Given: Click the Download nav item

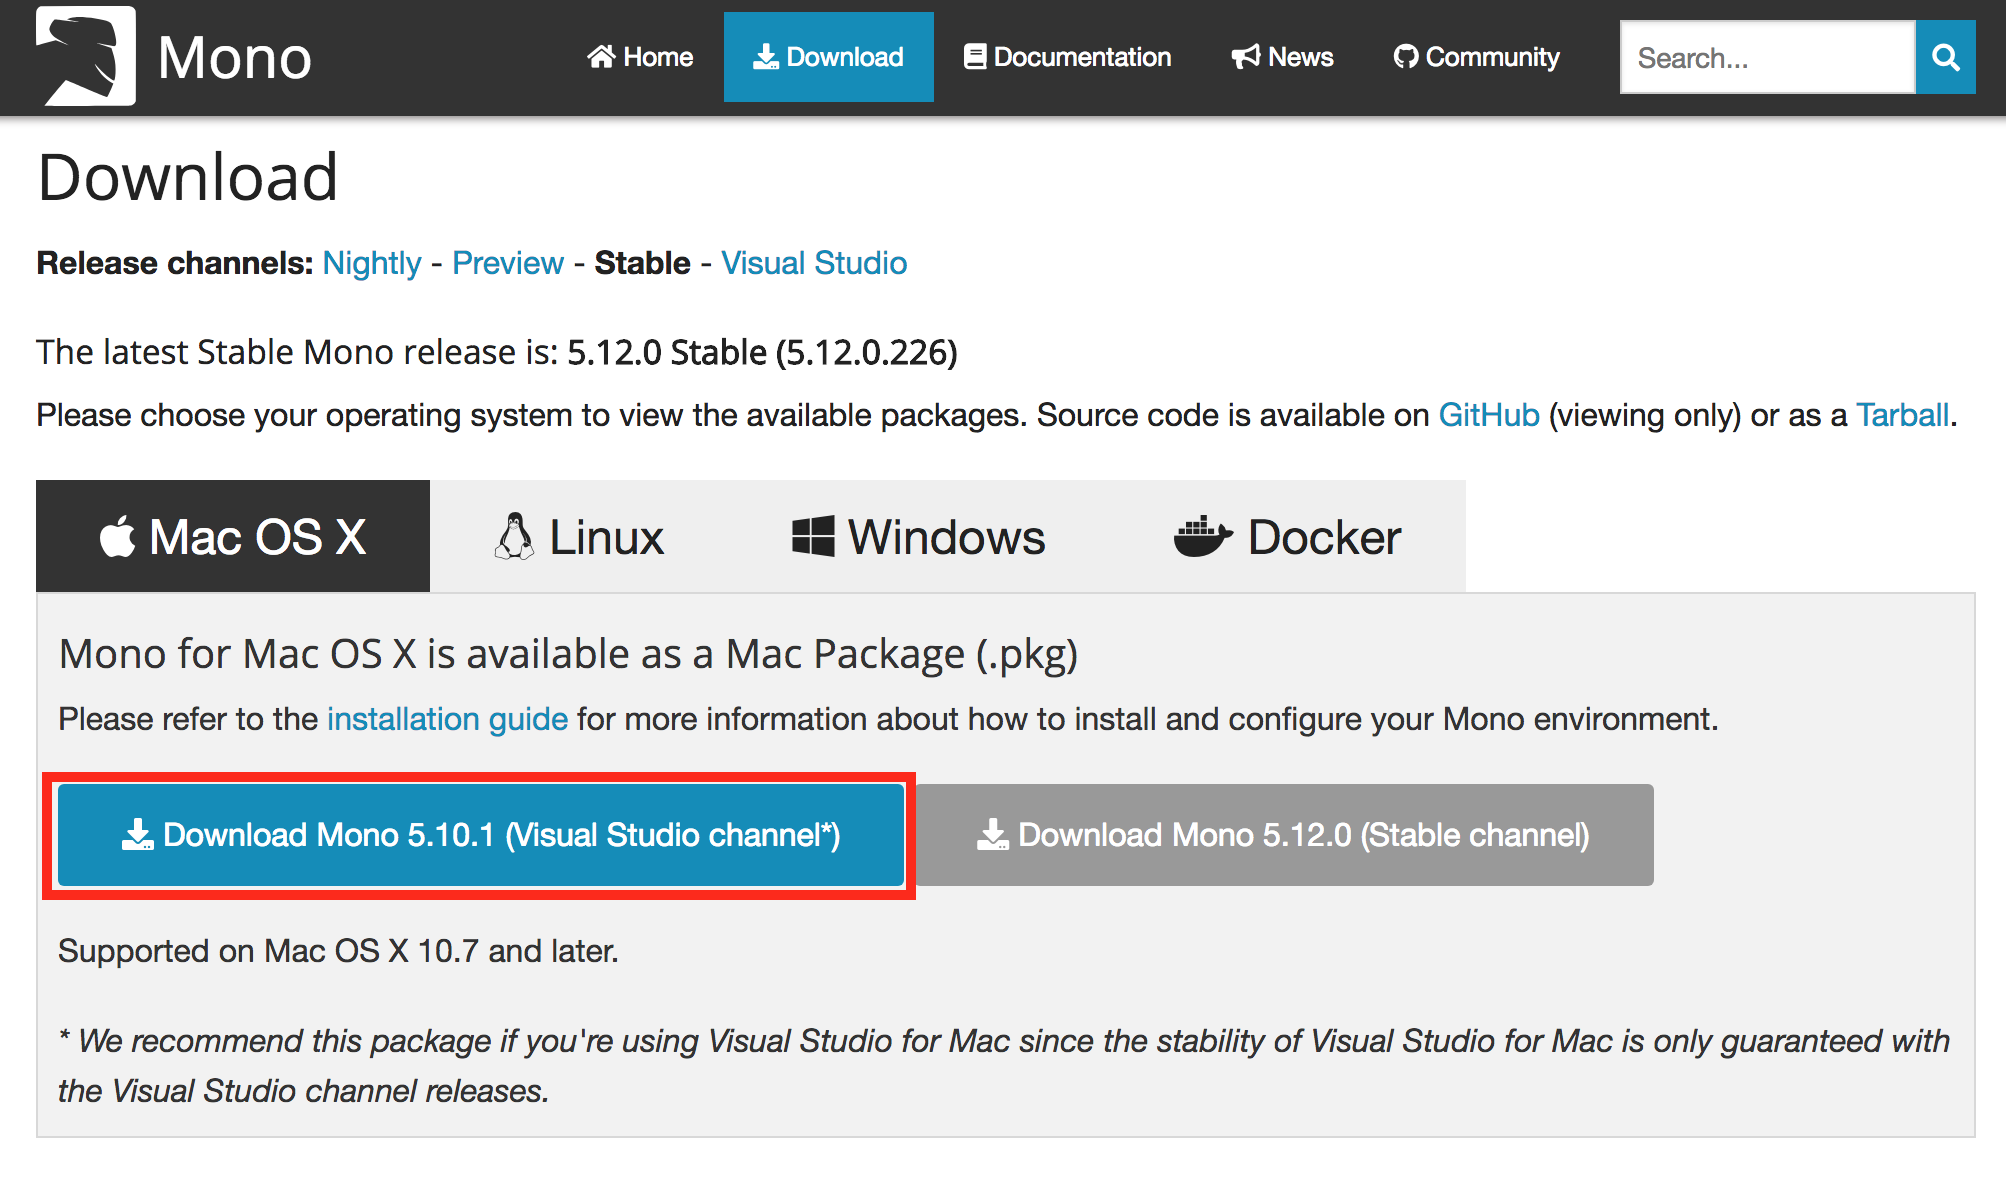Looking at the screenshot, I should pyautogui.click(x=828, y=57).
